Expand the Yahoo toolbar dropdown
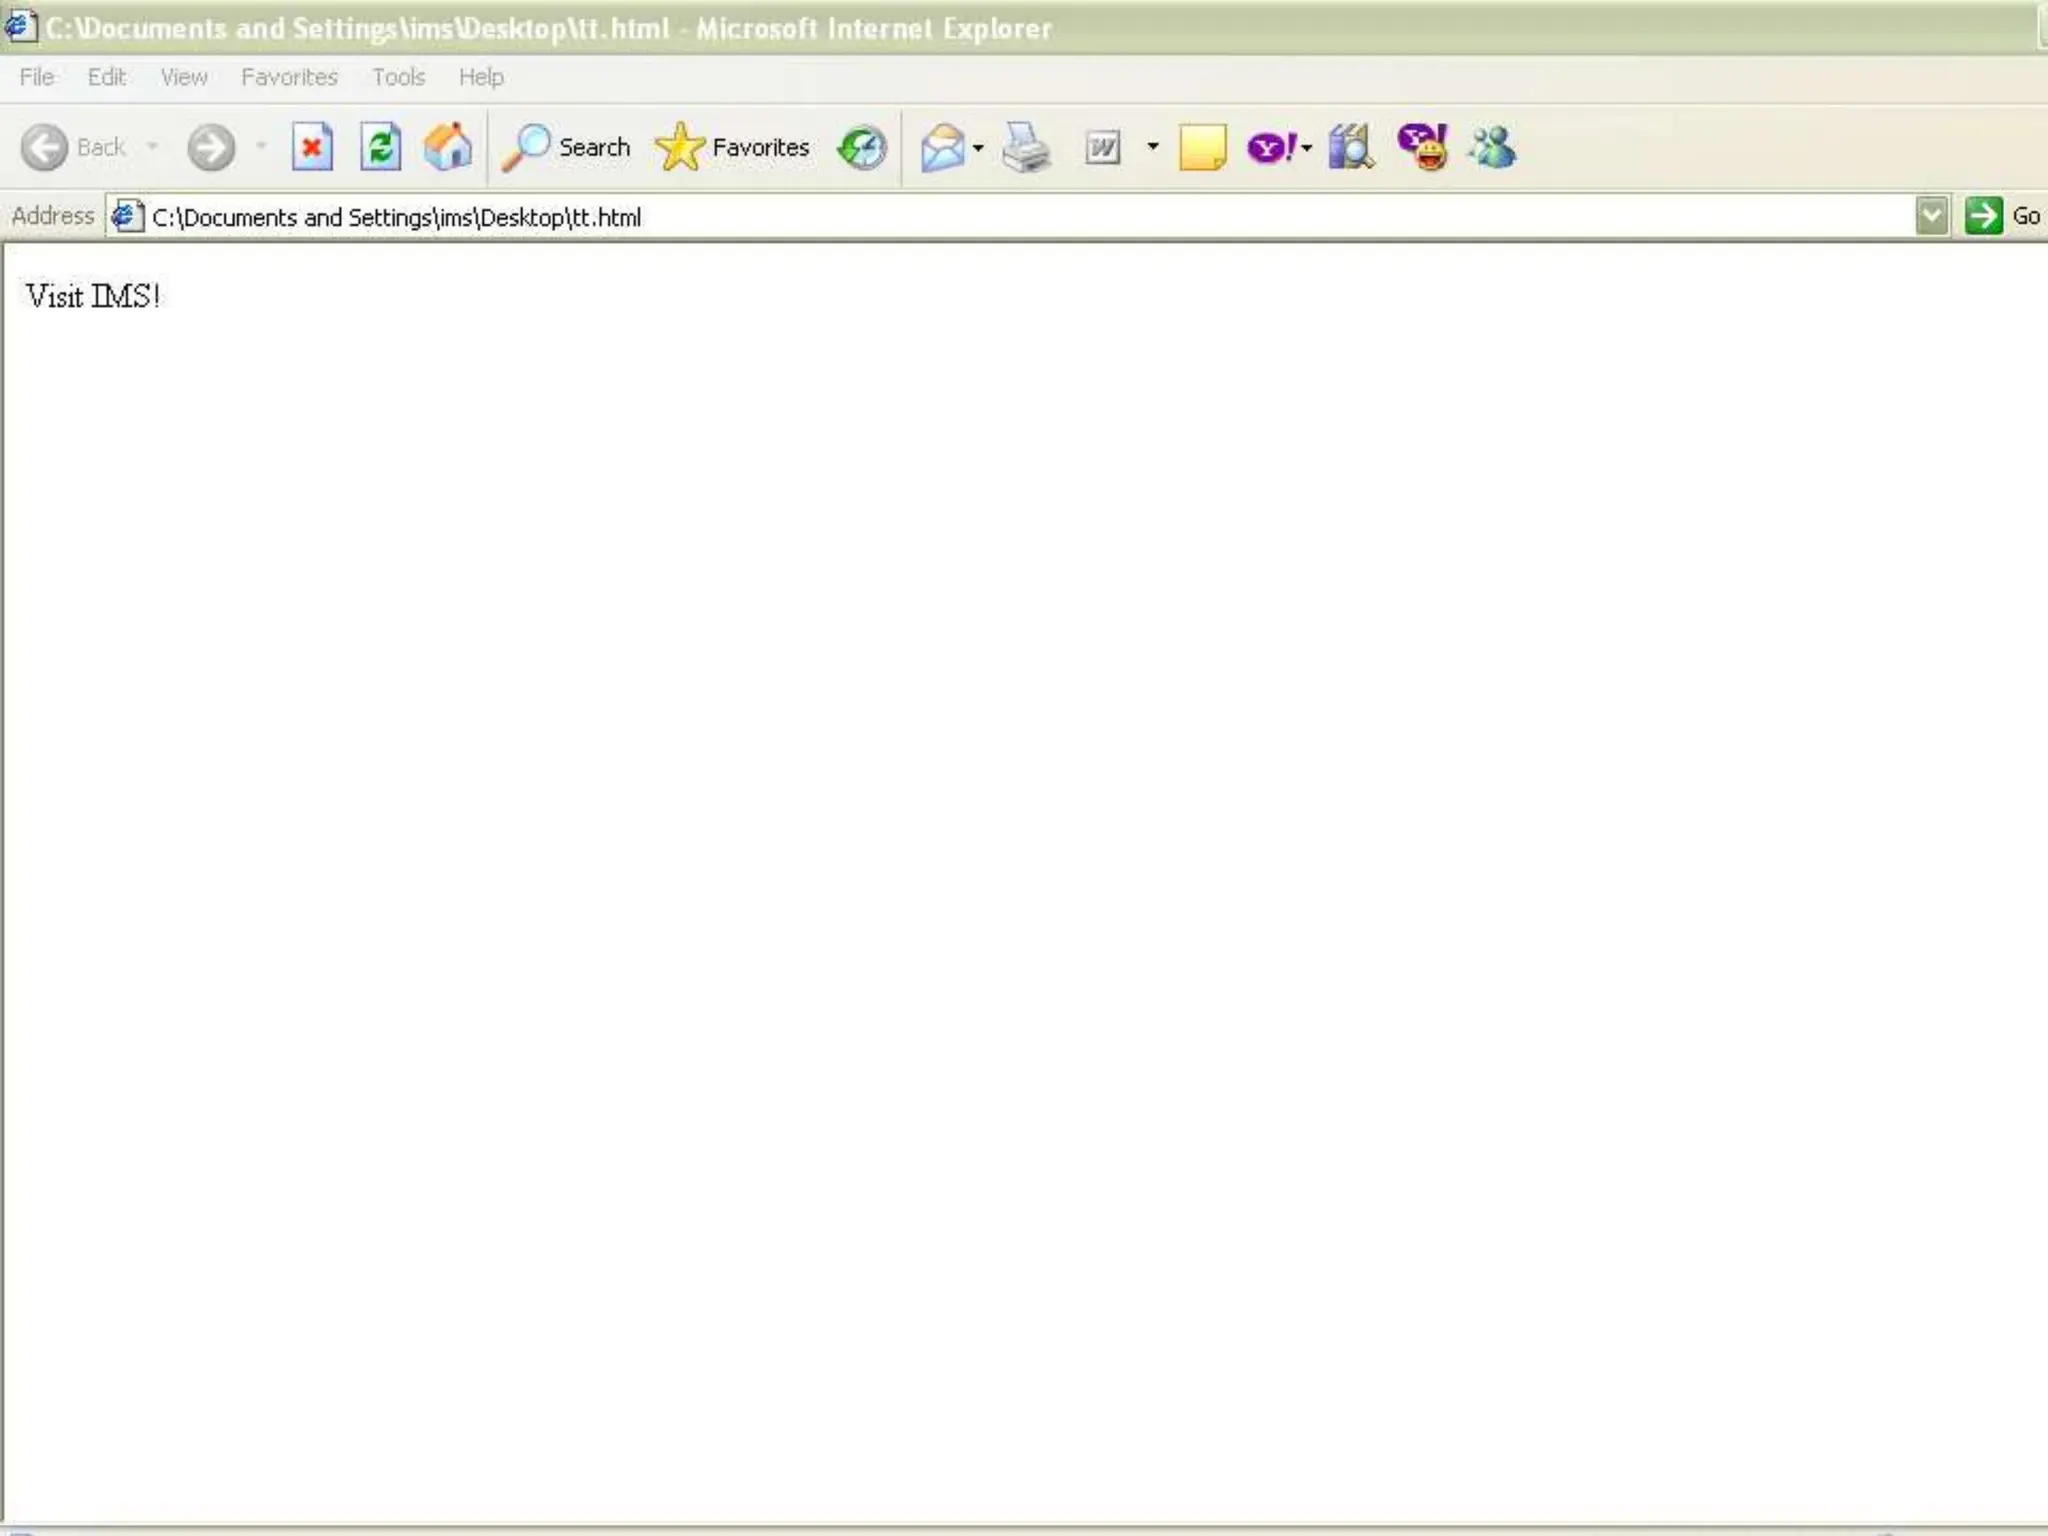The image size is (2048, 1536). tap(1306, 148)
